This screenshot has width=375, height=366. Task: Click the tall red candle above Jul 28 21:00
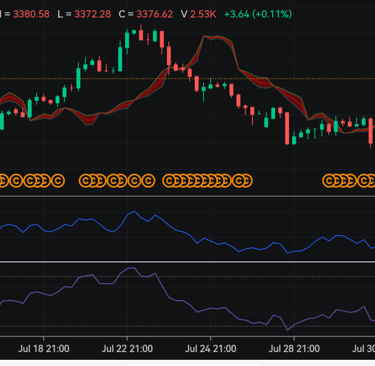point(287,128)
